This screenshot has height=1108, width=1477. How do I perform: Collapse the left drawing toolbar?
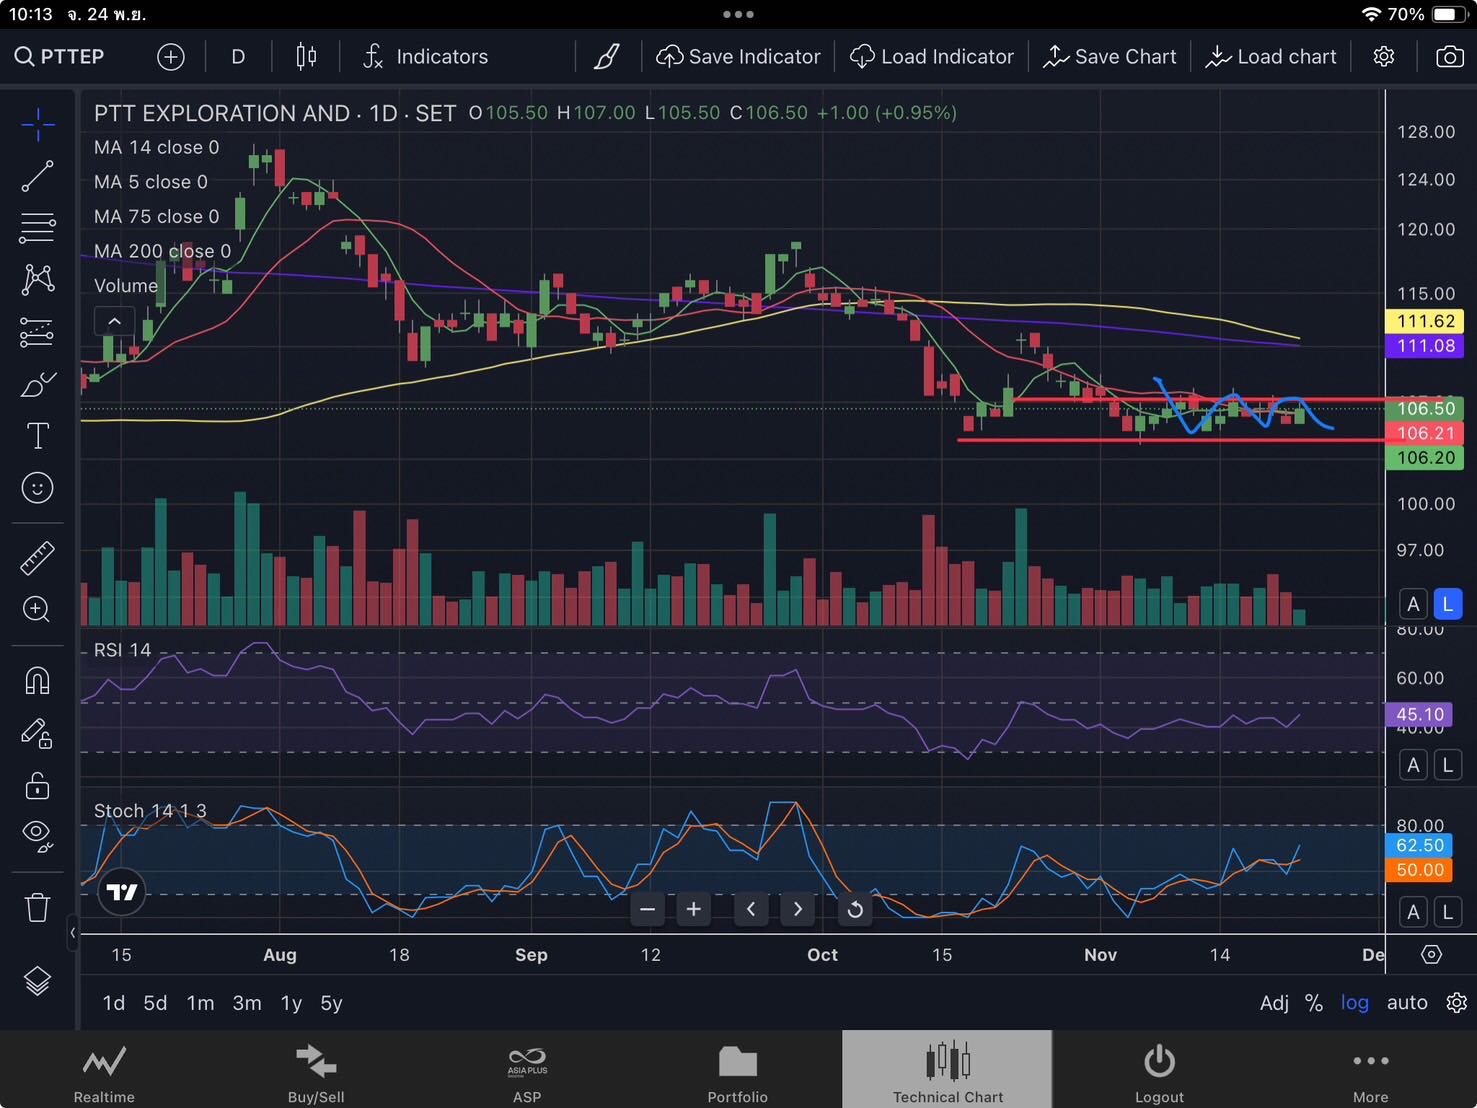click(x=73, y=933)
